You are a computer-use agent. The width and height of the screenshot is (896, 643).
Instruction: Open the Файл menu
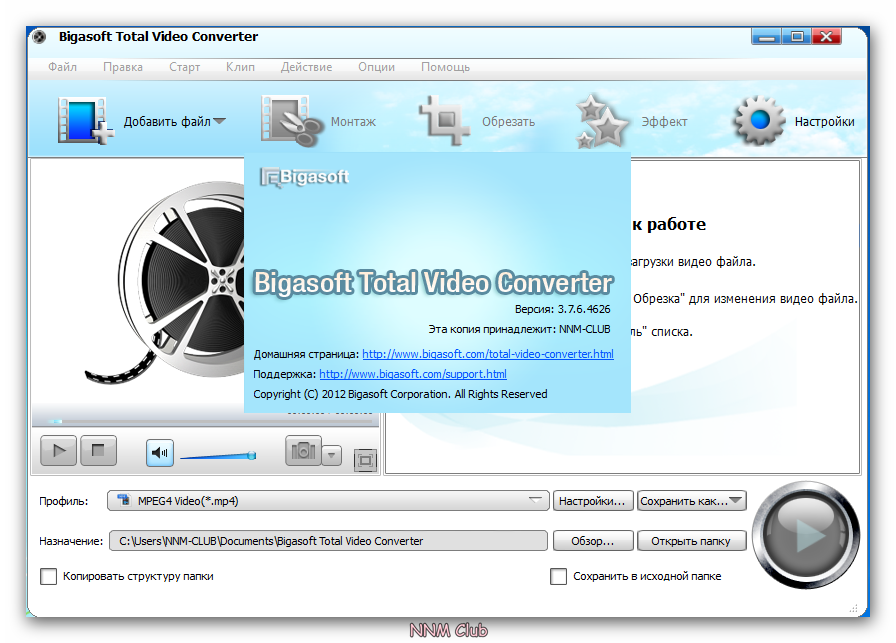coord(62,67)
